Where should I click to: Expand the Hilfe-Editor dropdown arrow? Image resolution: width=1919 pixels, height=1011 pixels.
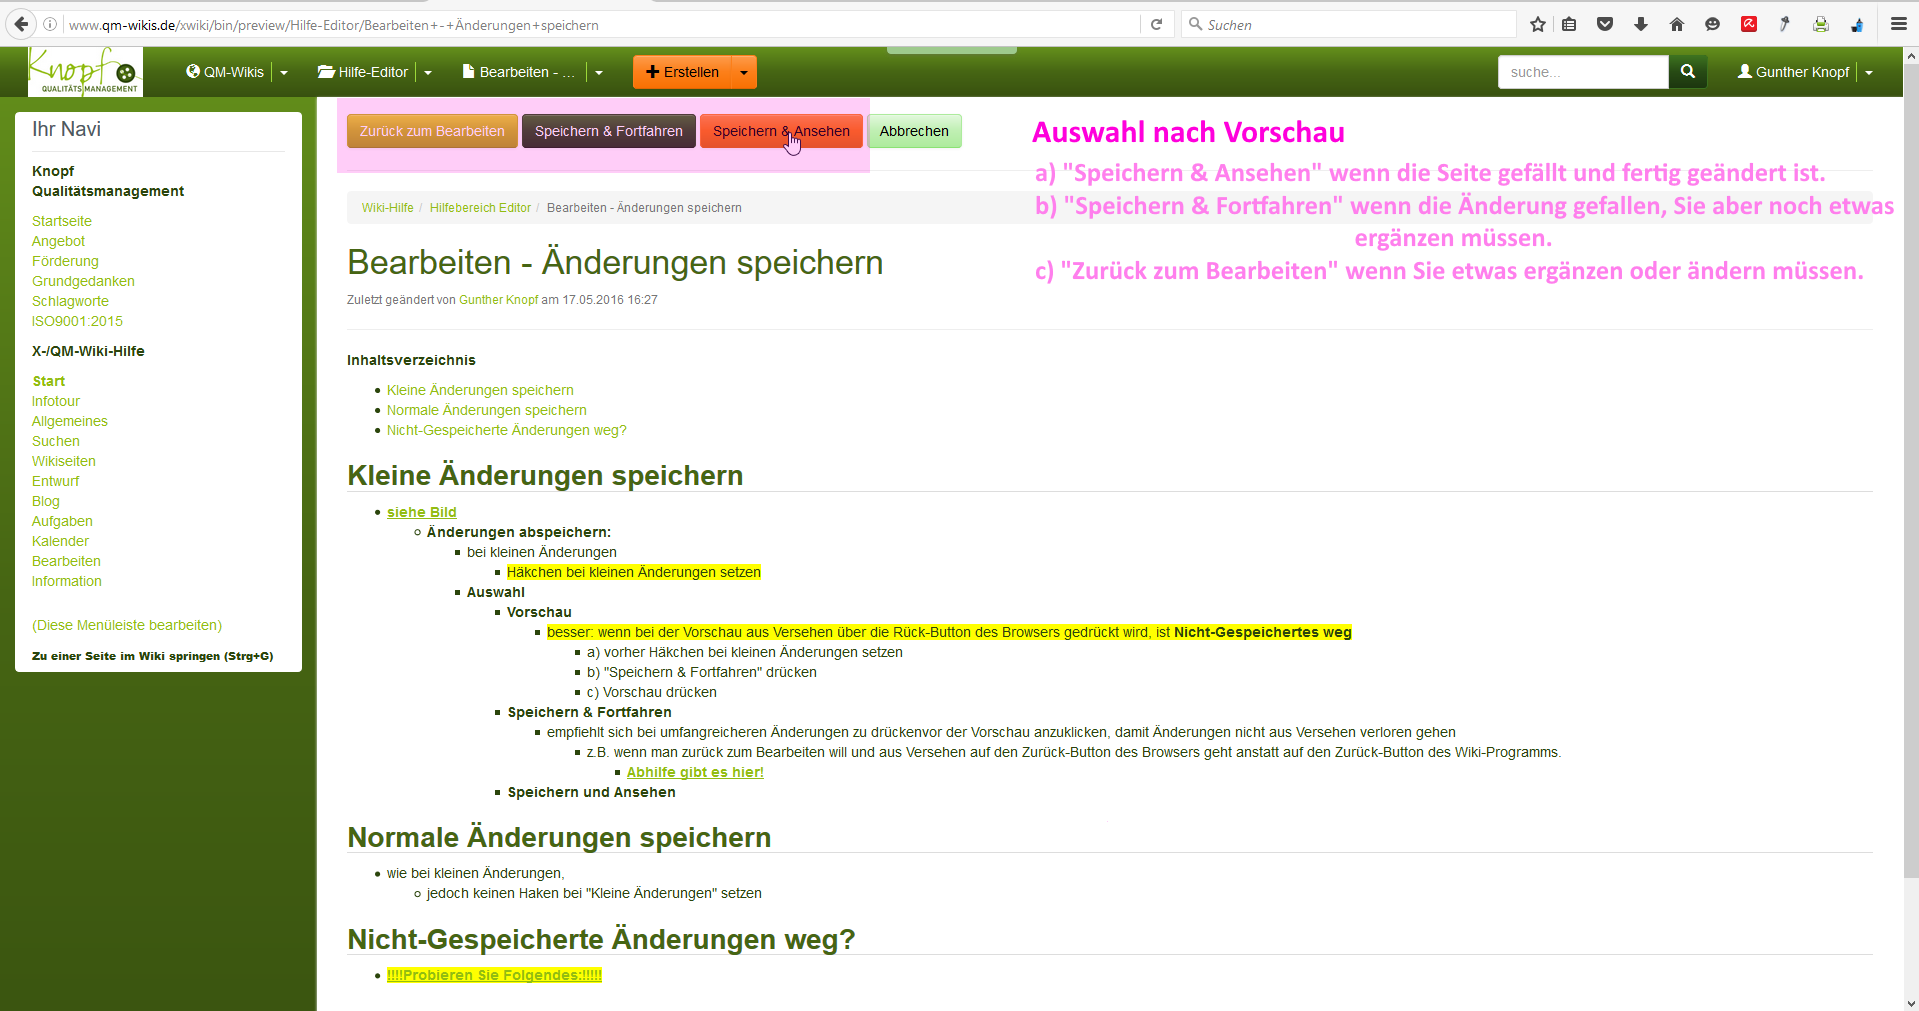[x=428, y=72]
